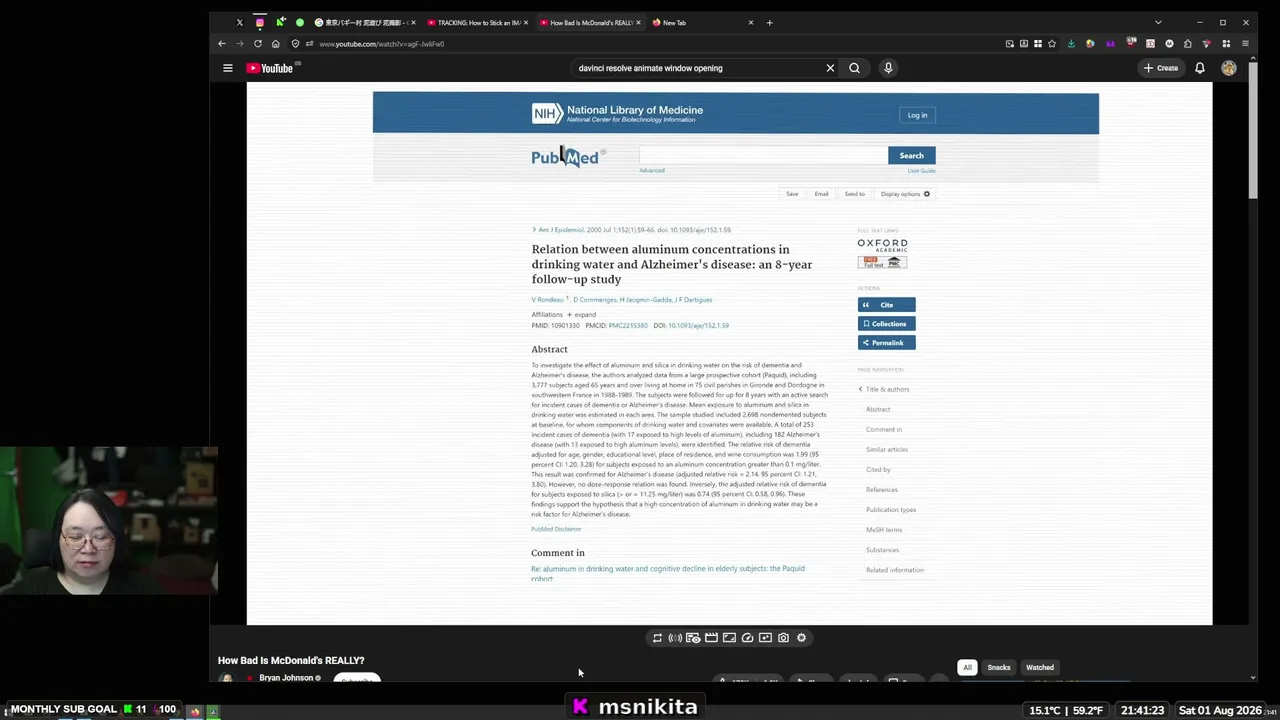Image resolution: width=1280 pixels, height=720 pixels.
Task: Click the date Sat 01 Aug 2026
Action: pos(1220,710)
